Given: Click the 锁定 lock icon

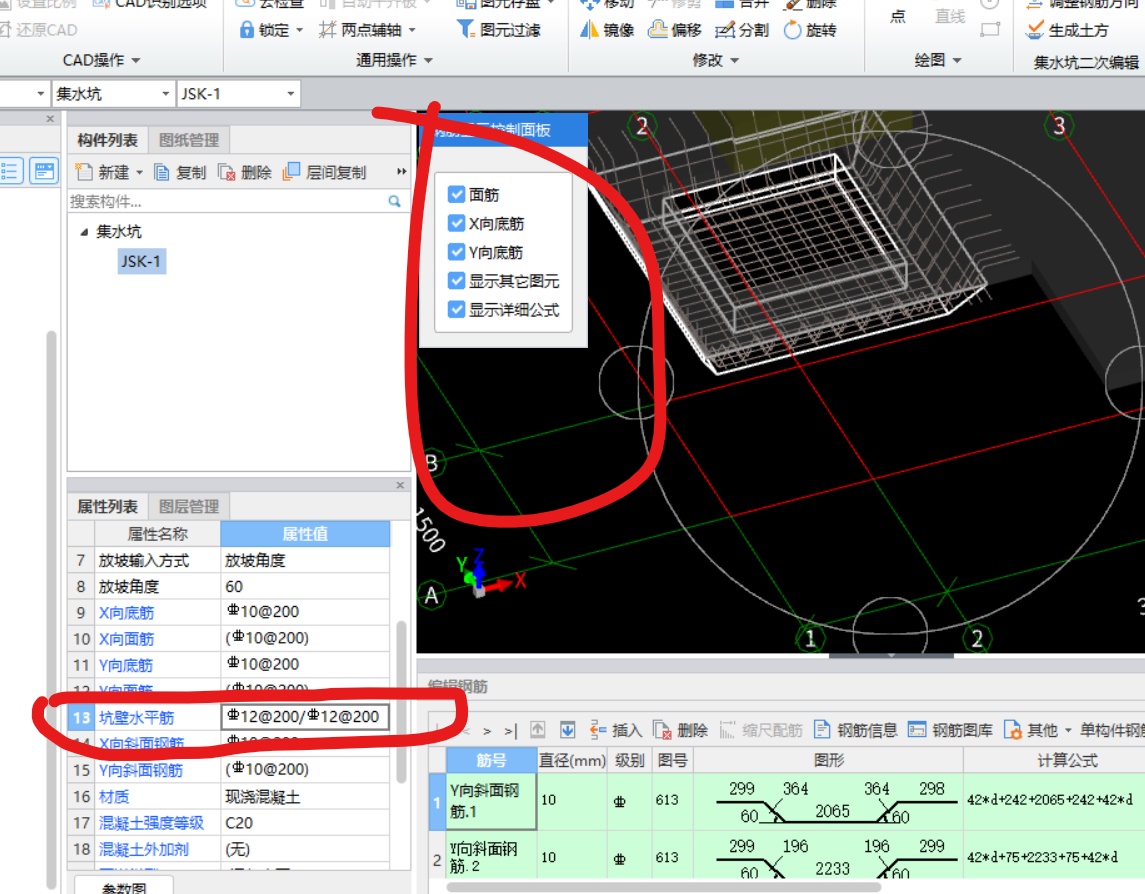Looking at the screenshot, I should [x=247, y=30].
